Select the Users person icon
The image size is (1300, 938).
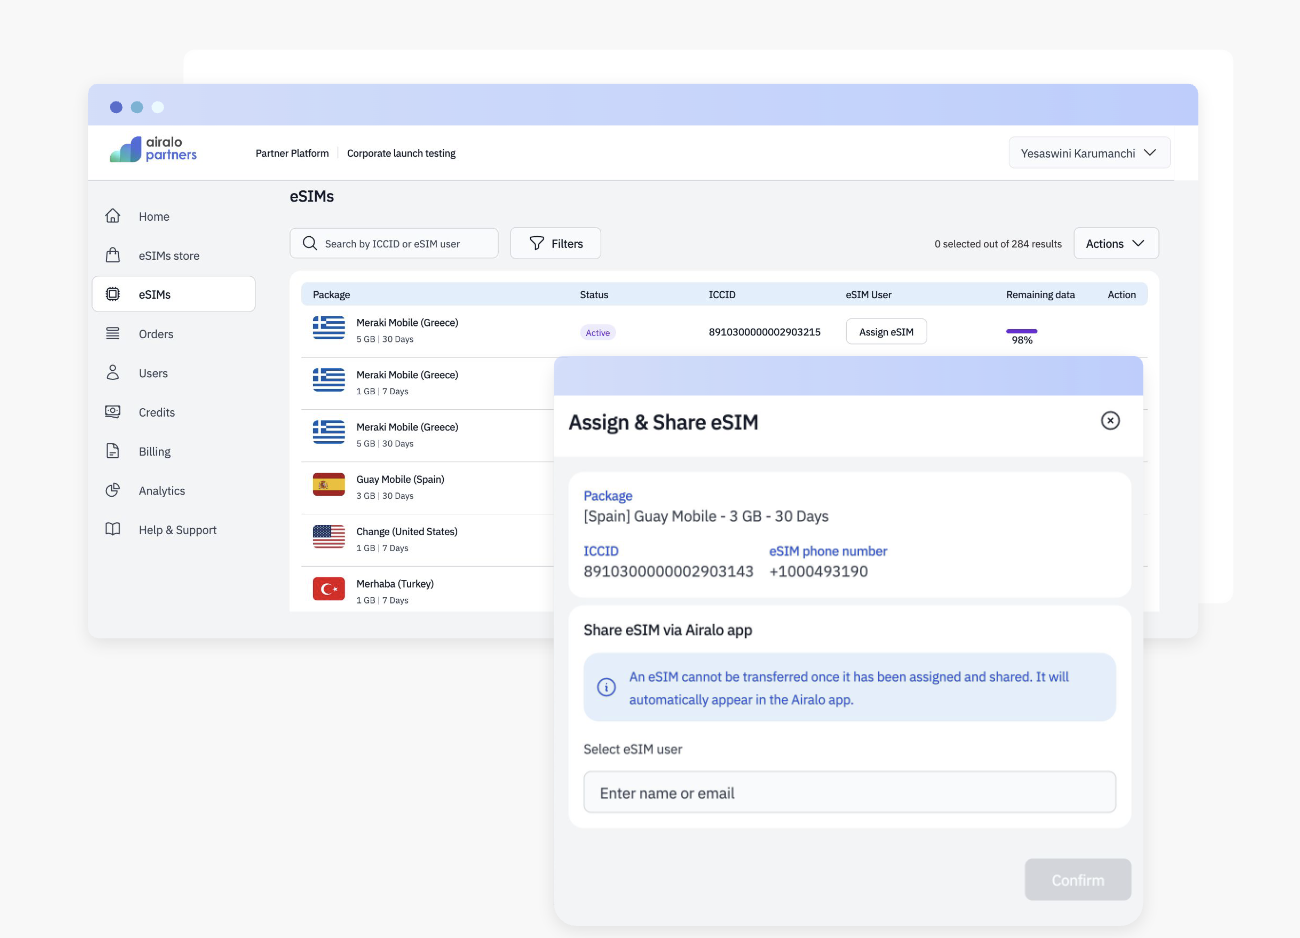coord(113,373)
